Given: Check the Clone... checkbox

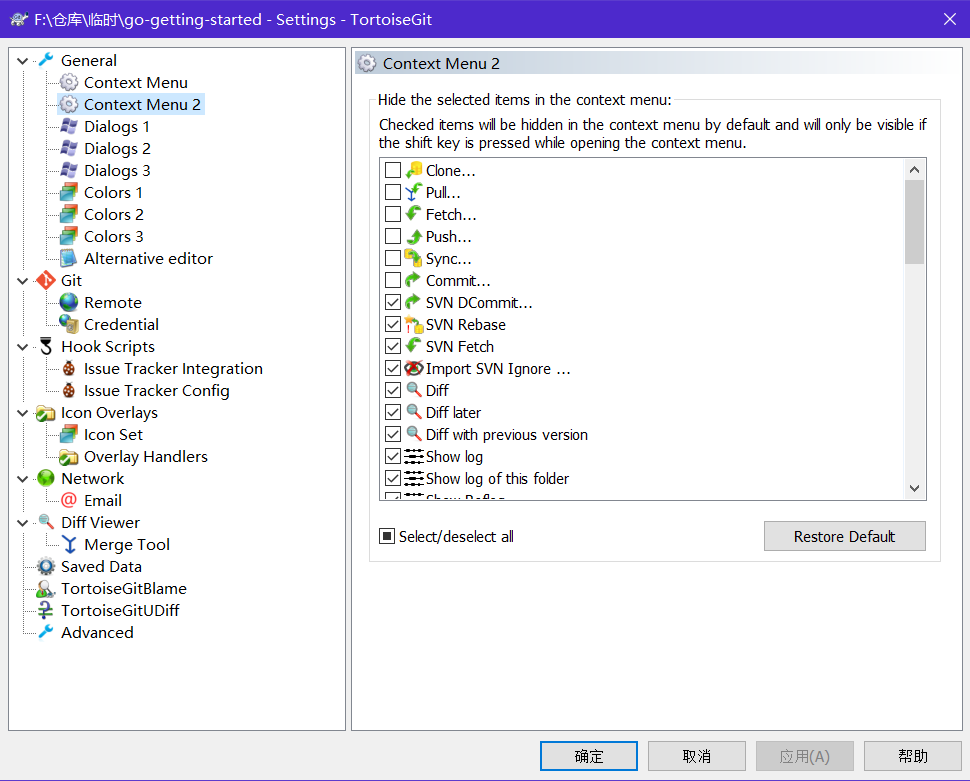Looking at the screenshot, I should pyautogui.click(x=393, y=170).
